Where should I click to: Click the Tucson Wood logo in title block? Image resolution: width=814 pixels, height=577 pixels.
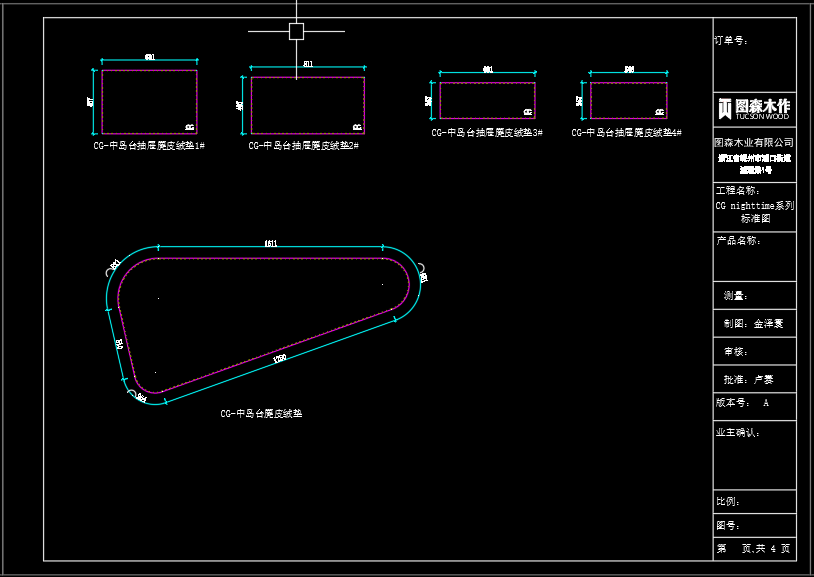pos(754,107)
